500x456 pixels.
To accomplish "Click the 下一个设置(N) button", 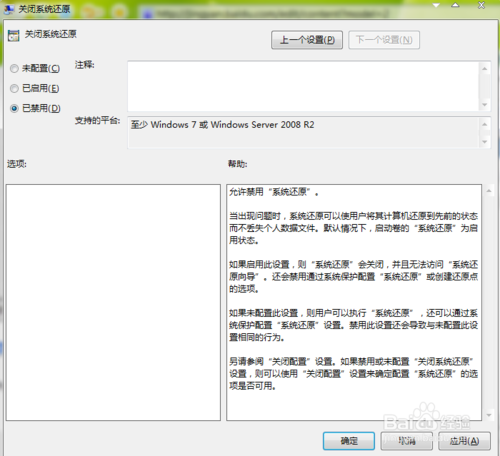I will 384,40.
